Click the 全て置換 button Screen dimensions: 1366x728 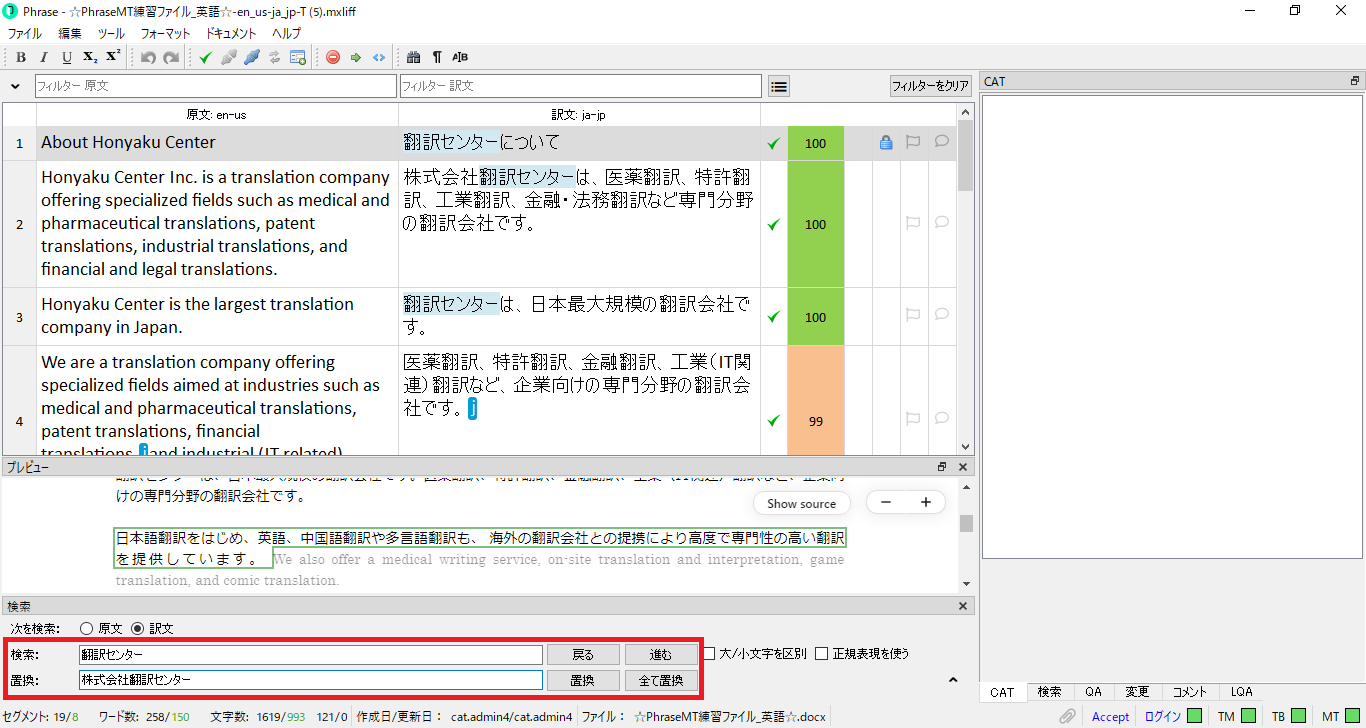pos(661,680)
